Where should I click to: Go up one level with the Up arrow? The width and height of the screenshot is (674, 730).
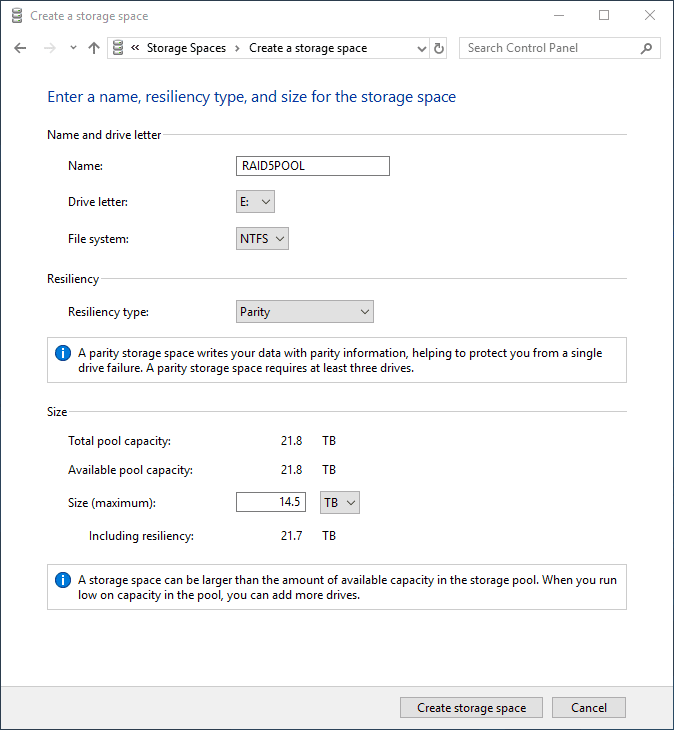[94, 48]
